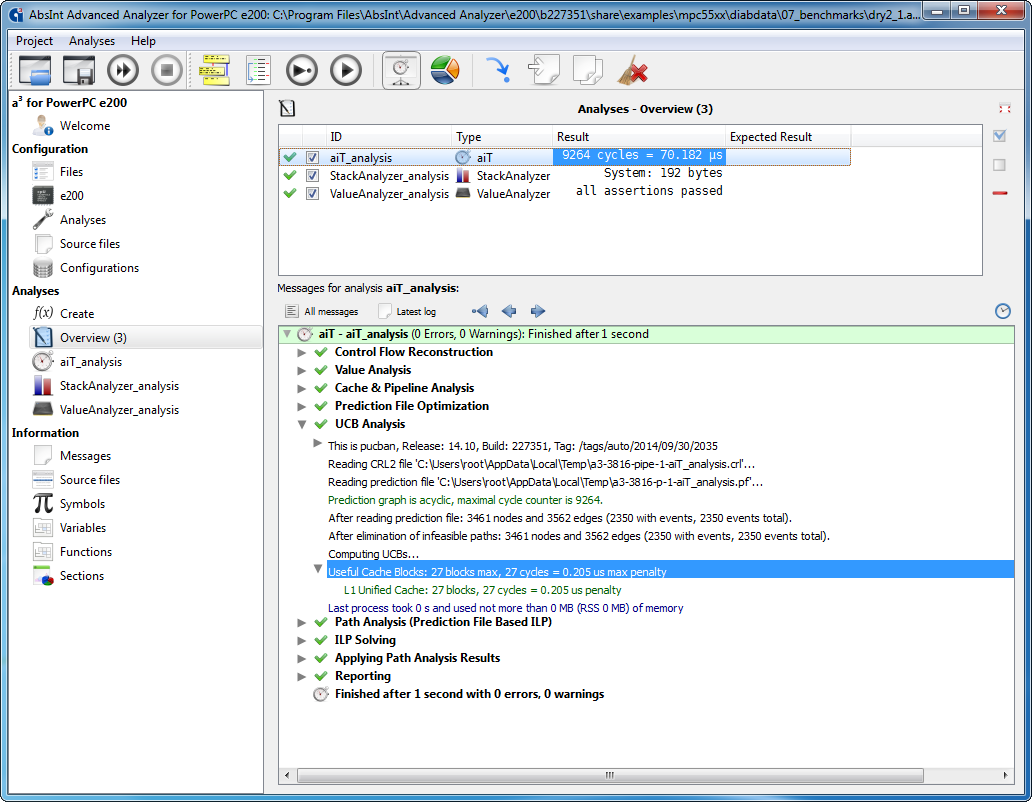
Task: Open the Symbols view
Action: (82, 504)
